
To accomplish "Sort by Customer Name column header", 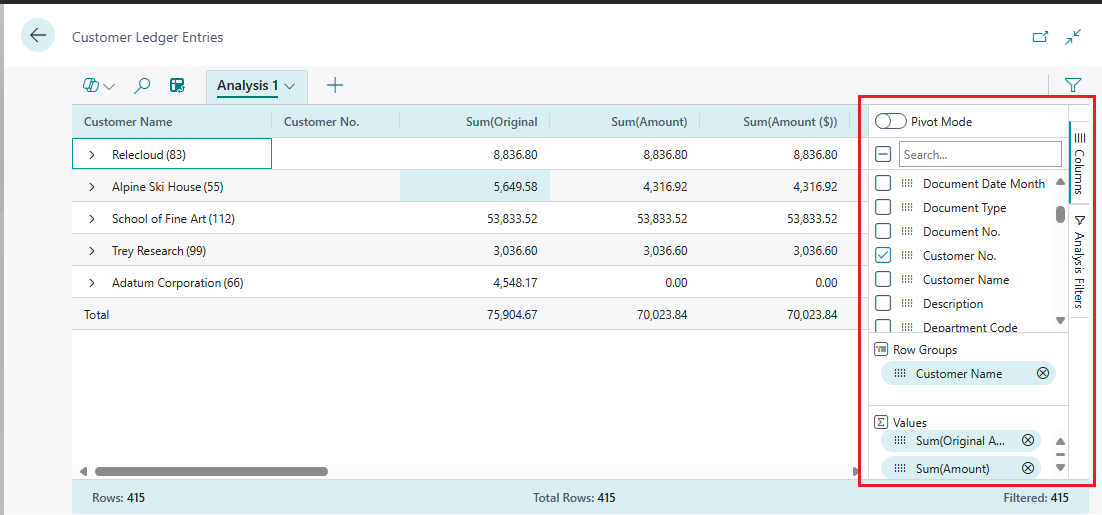I will point(128,122).
